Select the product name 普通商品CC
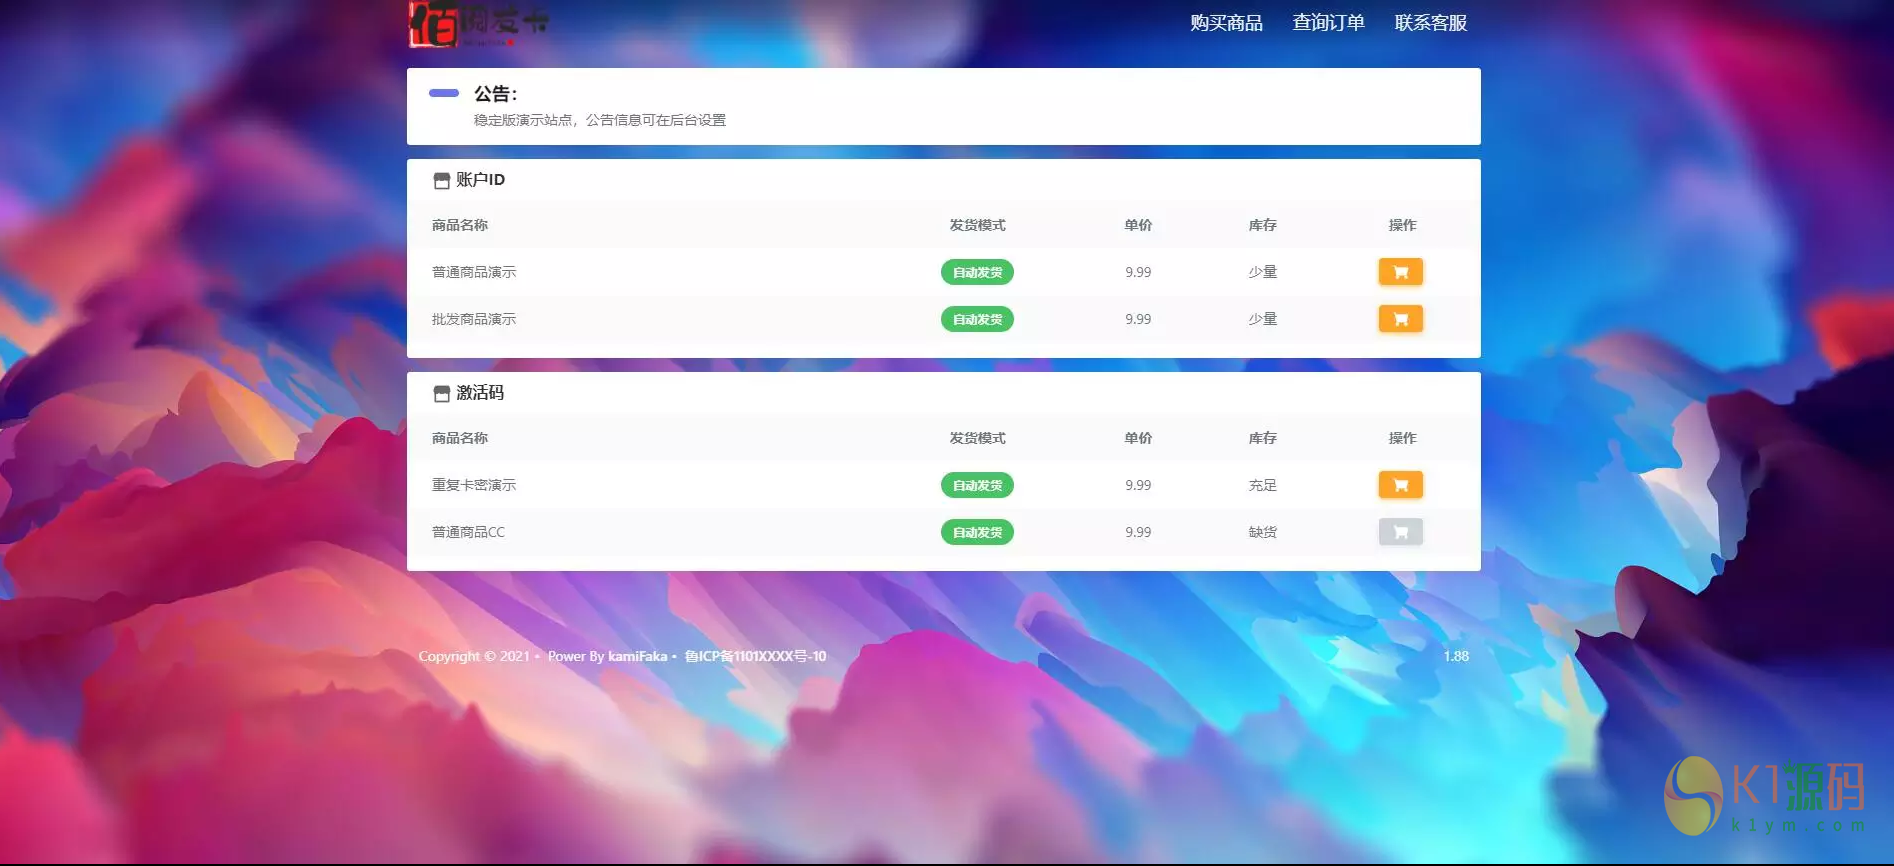Image resolution: width=1894 pixels, height=866 pixels. point(468,532)
